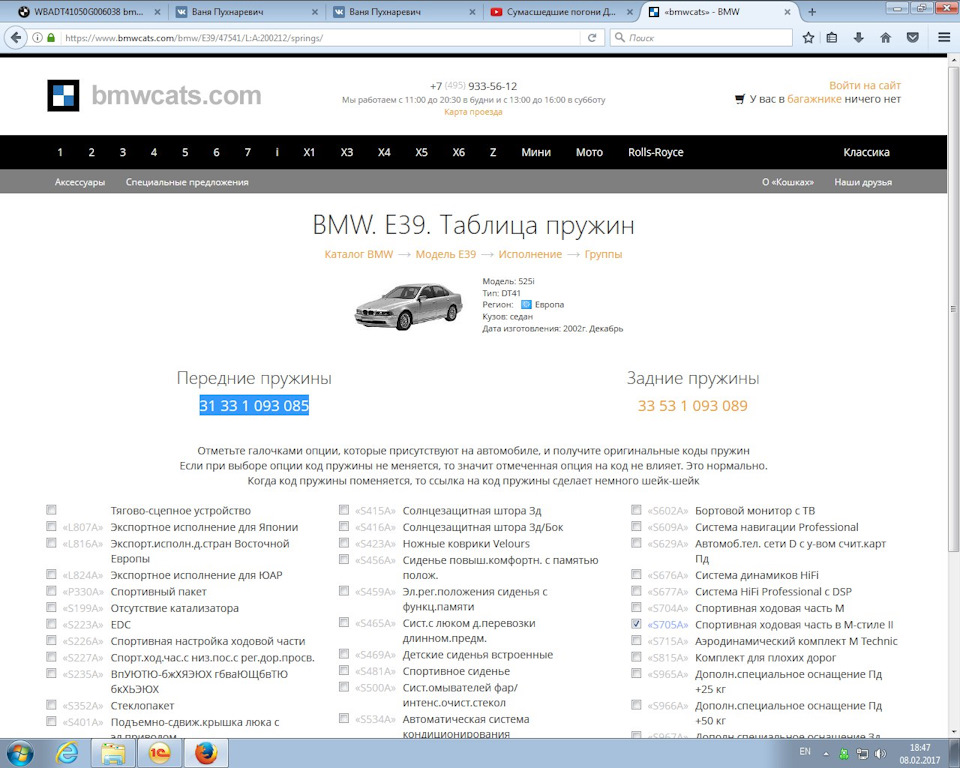Launch Internet Explorer from taskbar
Viewport: 960px width, 768px height.
coord(66,753)
